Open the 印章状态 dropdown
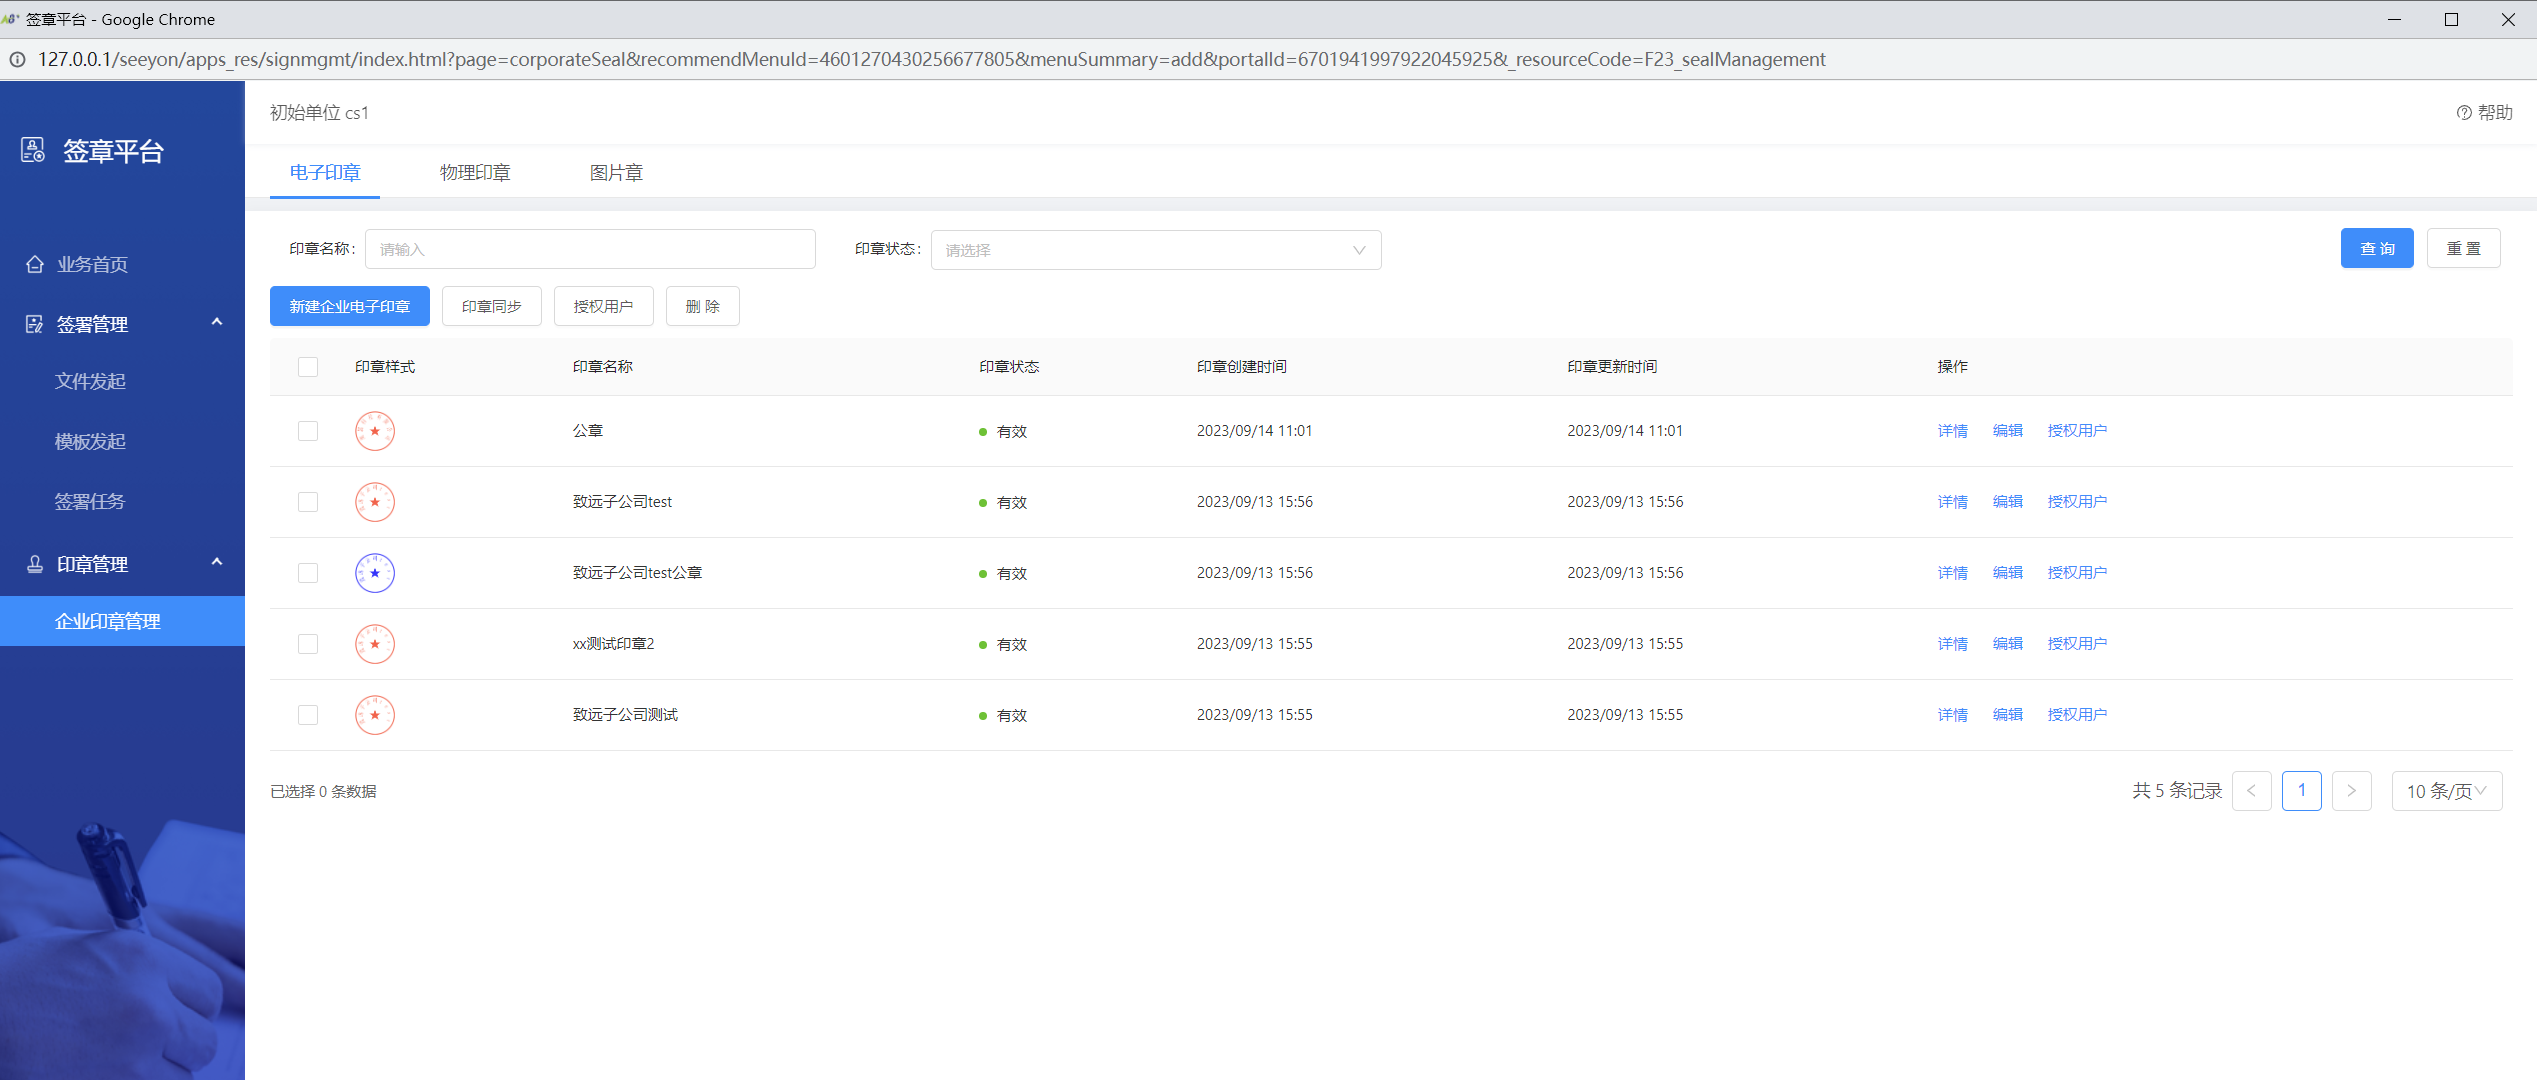 pyautogui.click(x=1155, y=250)
